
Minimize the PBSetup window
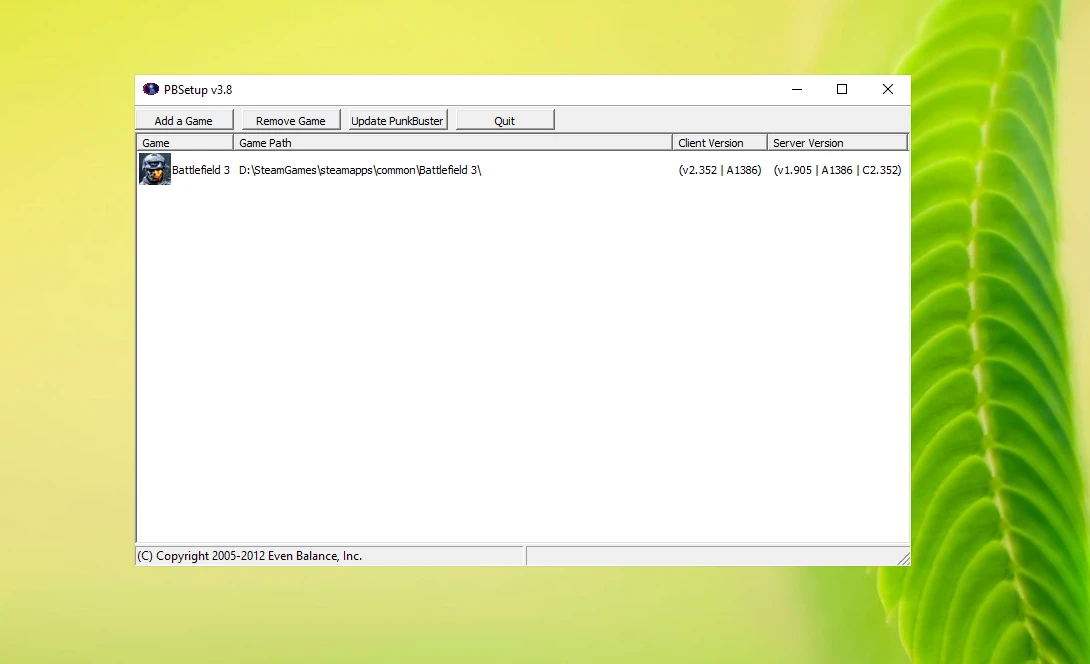point(797,89)
